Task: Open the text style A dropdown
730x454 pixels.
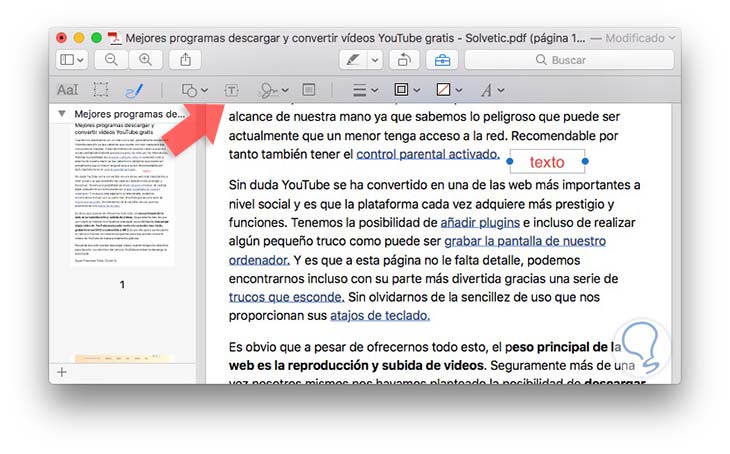Action: pos(492,90)
